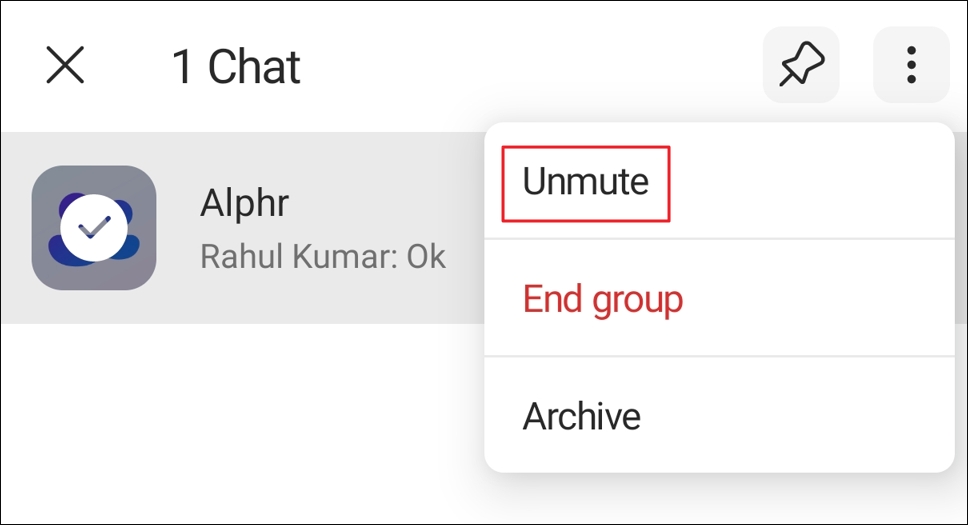Toggle the vertical ellipsis button
The image size is (968, 525).
[910, 65]
